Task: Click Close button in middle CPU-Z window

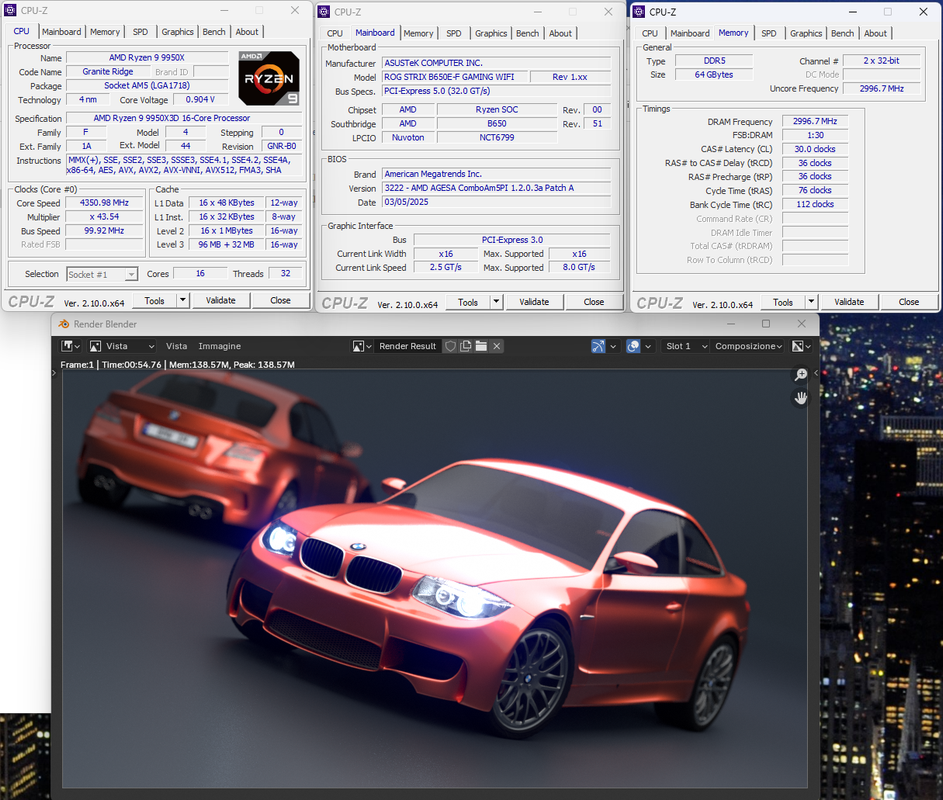Action: click(594, 302)
